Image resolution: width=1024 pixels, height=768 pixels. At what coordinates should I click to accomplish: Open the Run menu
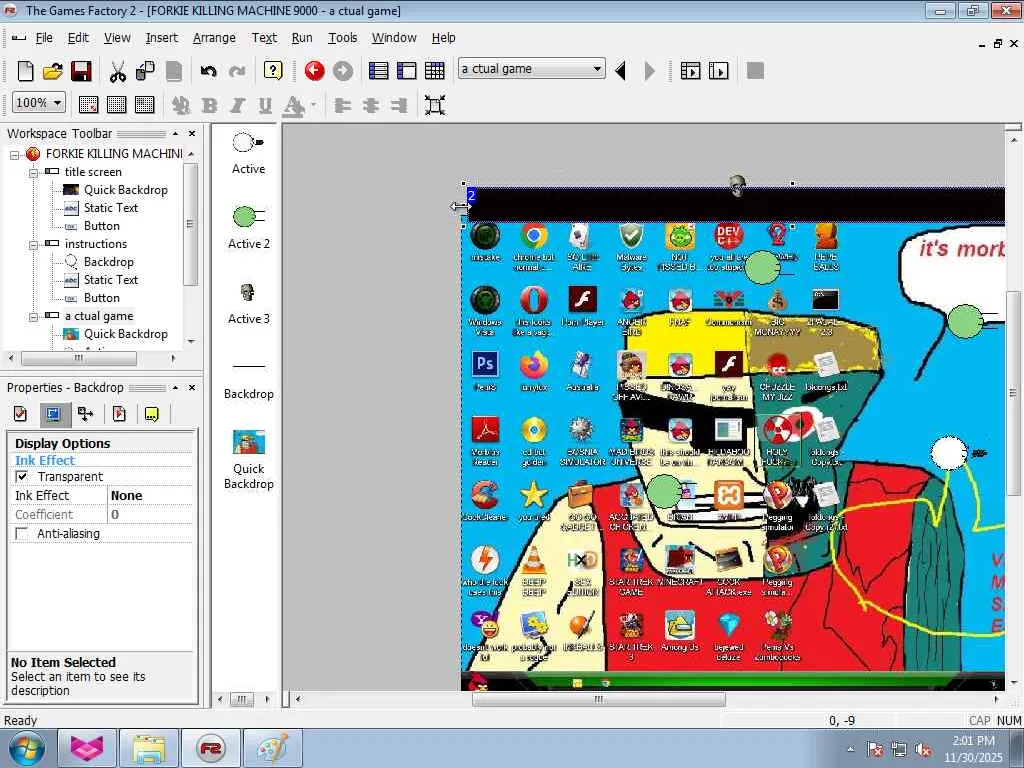click(301, 38)
